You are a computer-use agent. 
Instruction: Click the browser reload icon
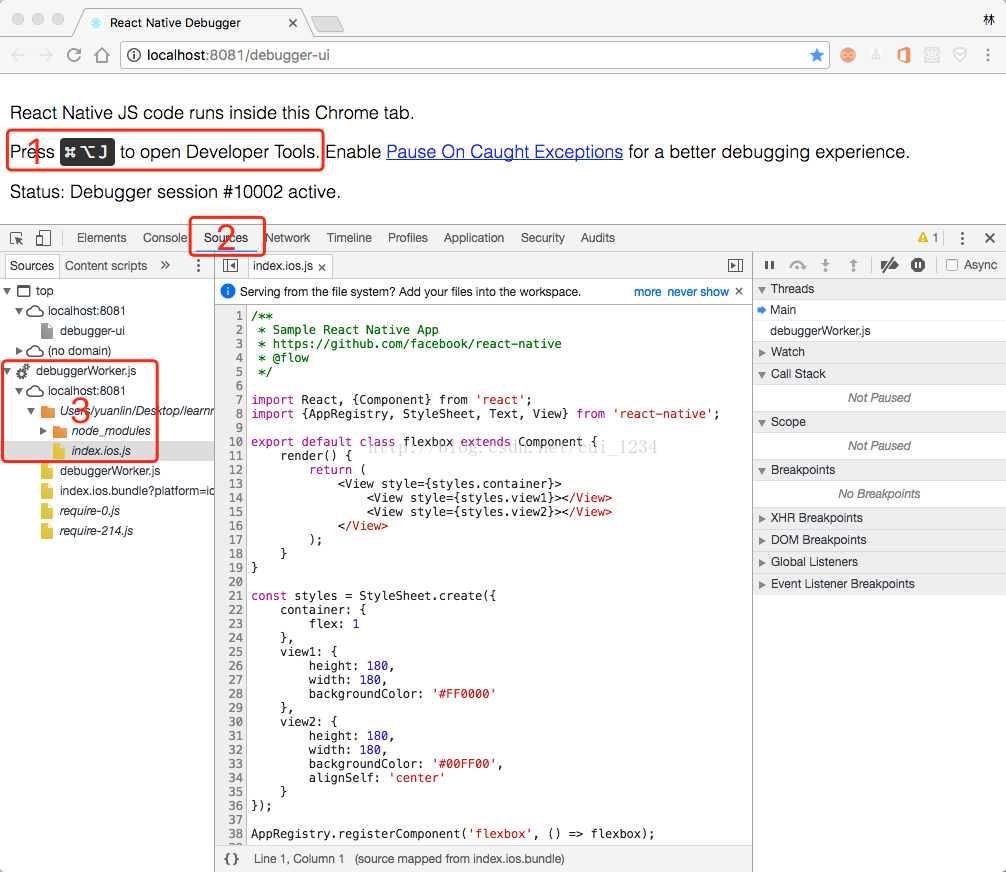click(74, 55)
